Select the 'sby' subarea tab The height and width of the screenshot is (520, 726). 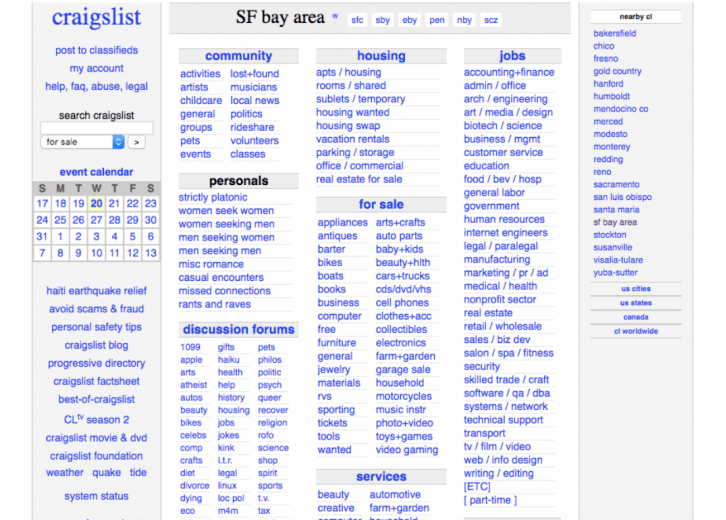click(x=382, y=20)
